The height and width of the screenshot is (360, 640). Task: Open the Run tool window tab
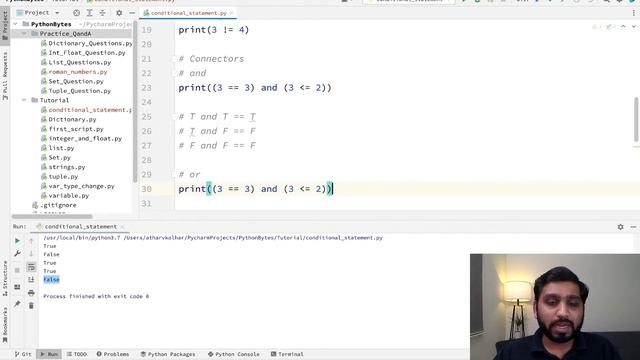pyautogui.click(x=49, y=354)
